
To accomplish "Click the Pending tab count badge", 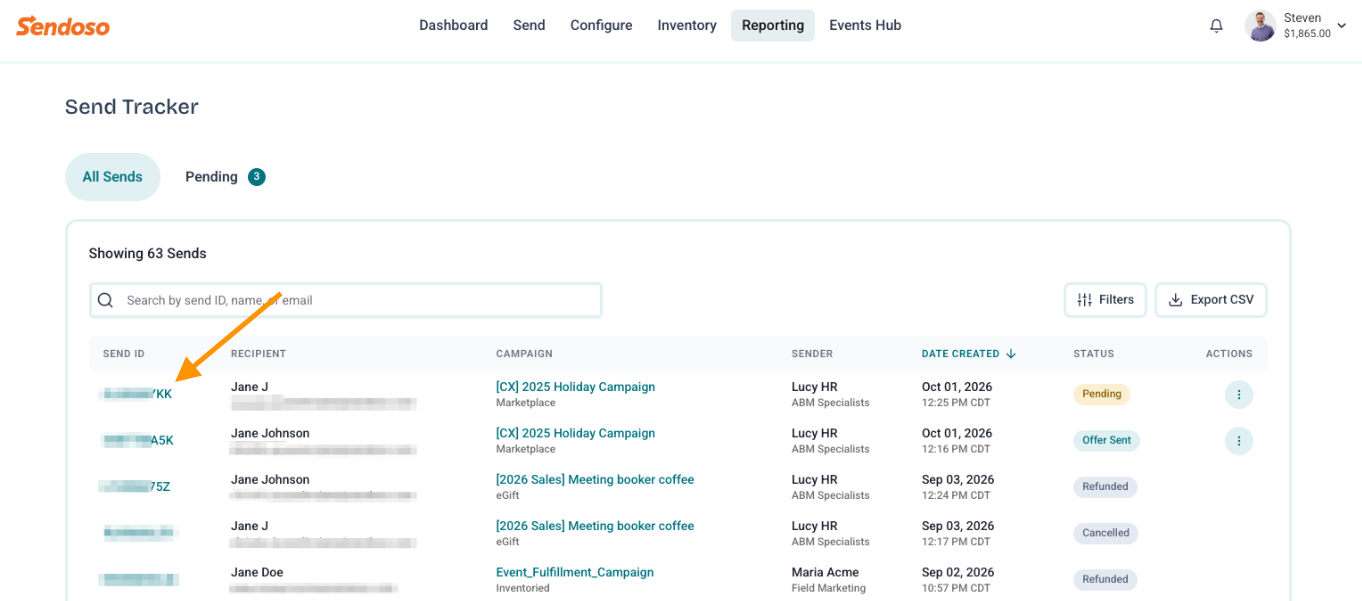I will [x=257, y=177].
